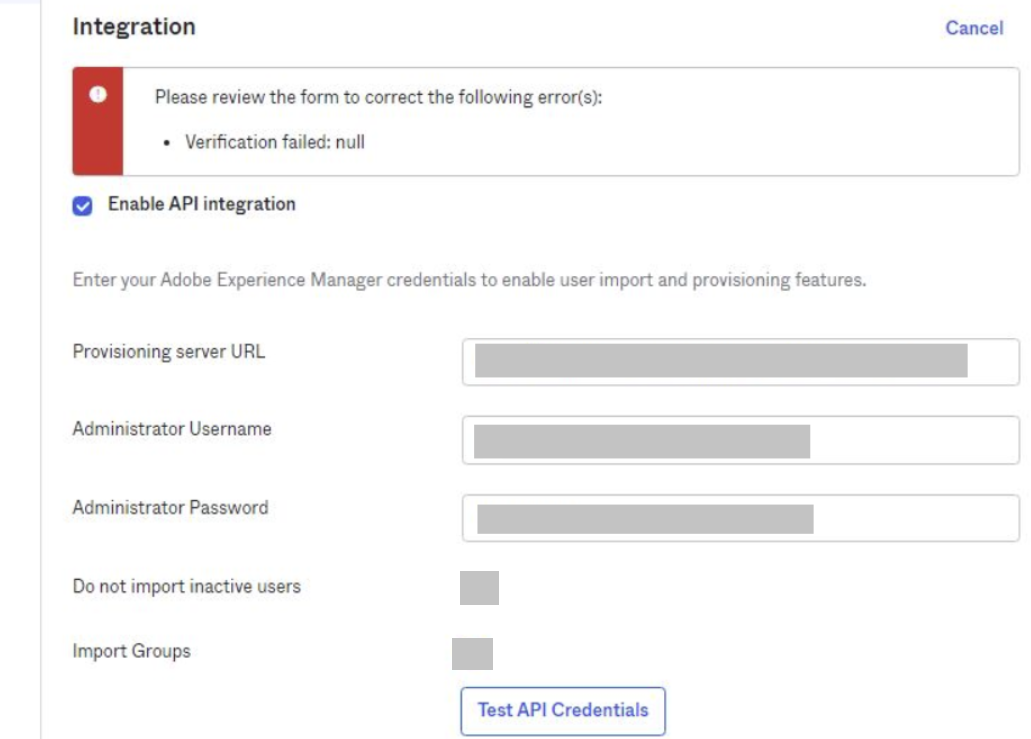1031x739 pixels.
Task: Focus the Provisioning server URL field
Action: (x=740, y=362)
